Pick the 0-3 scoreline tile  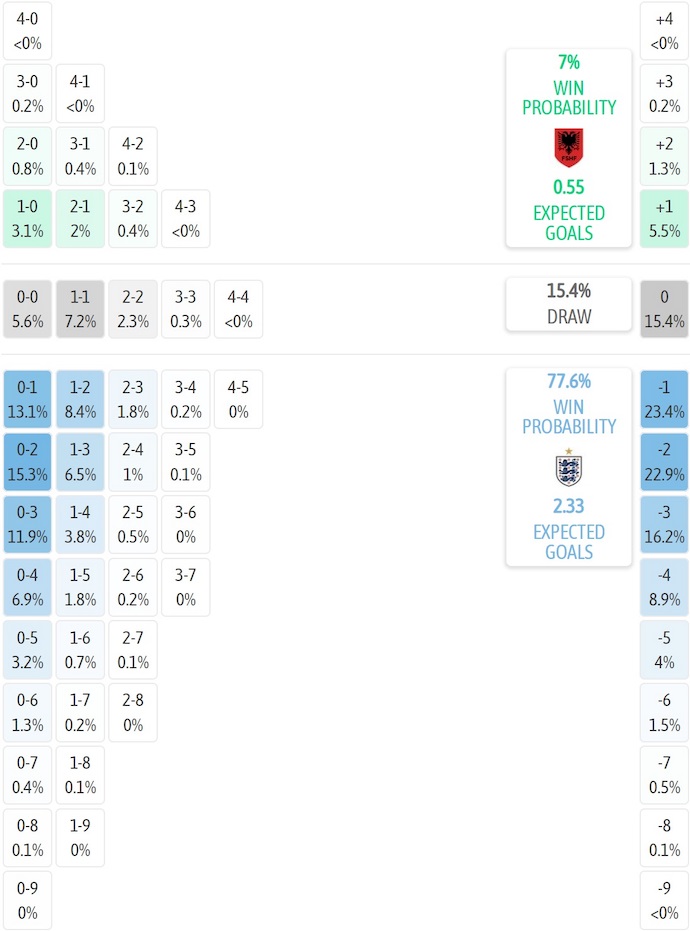pos(28,525)
